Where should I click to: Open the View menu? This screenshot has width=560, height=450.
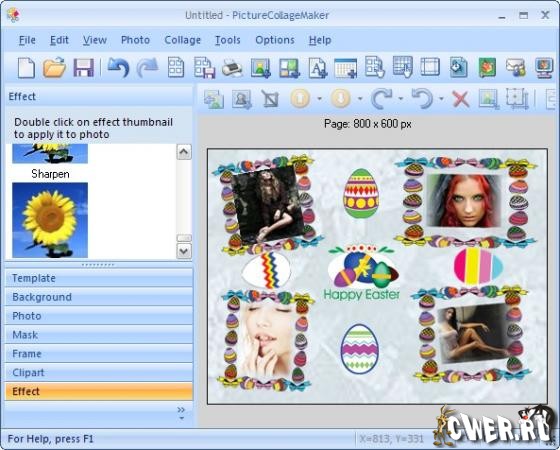click(x=95, y=40)
